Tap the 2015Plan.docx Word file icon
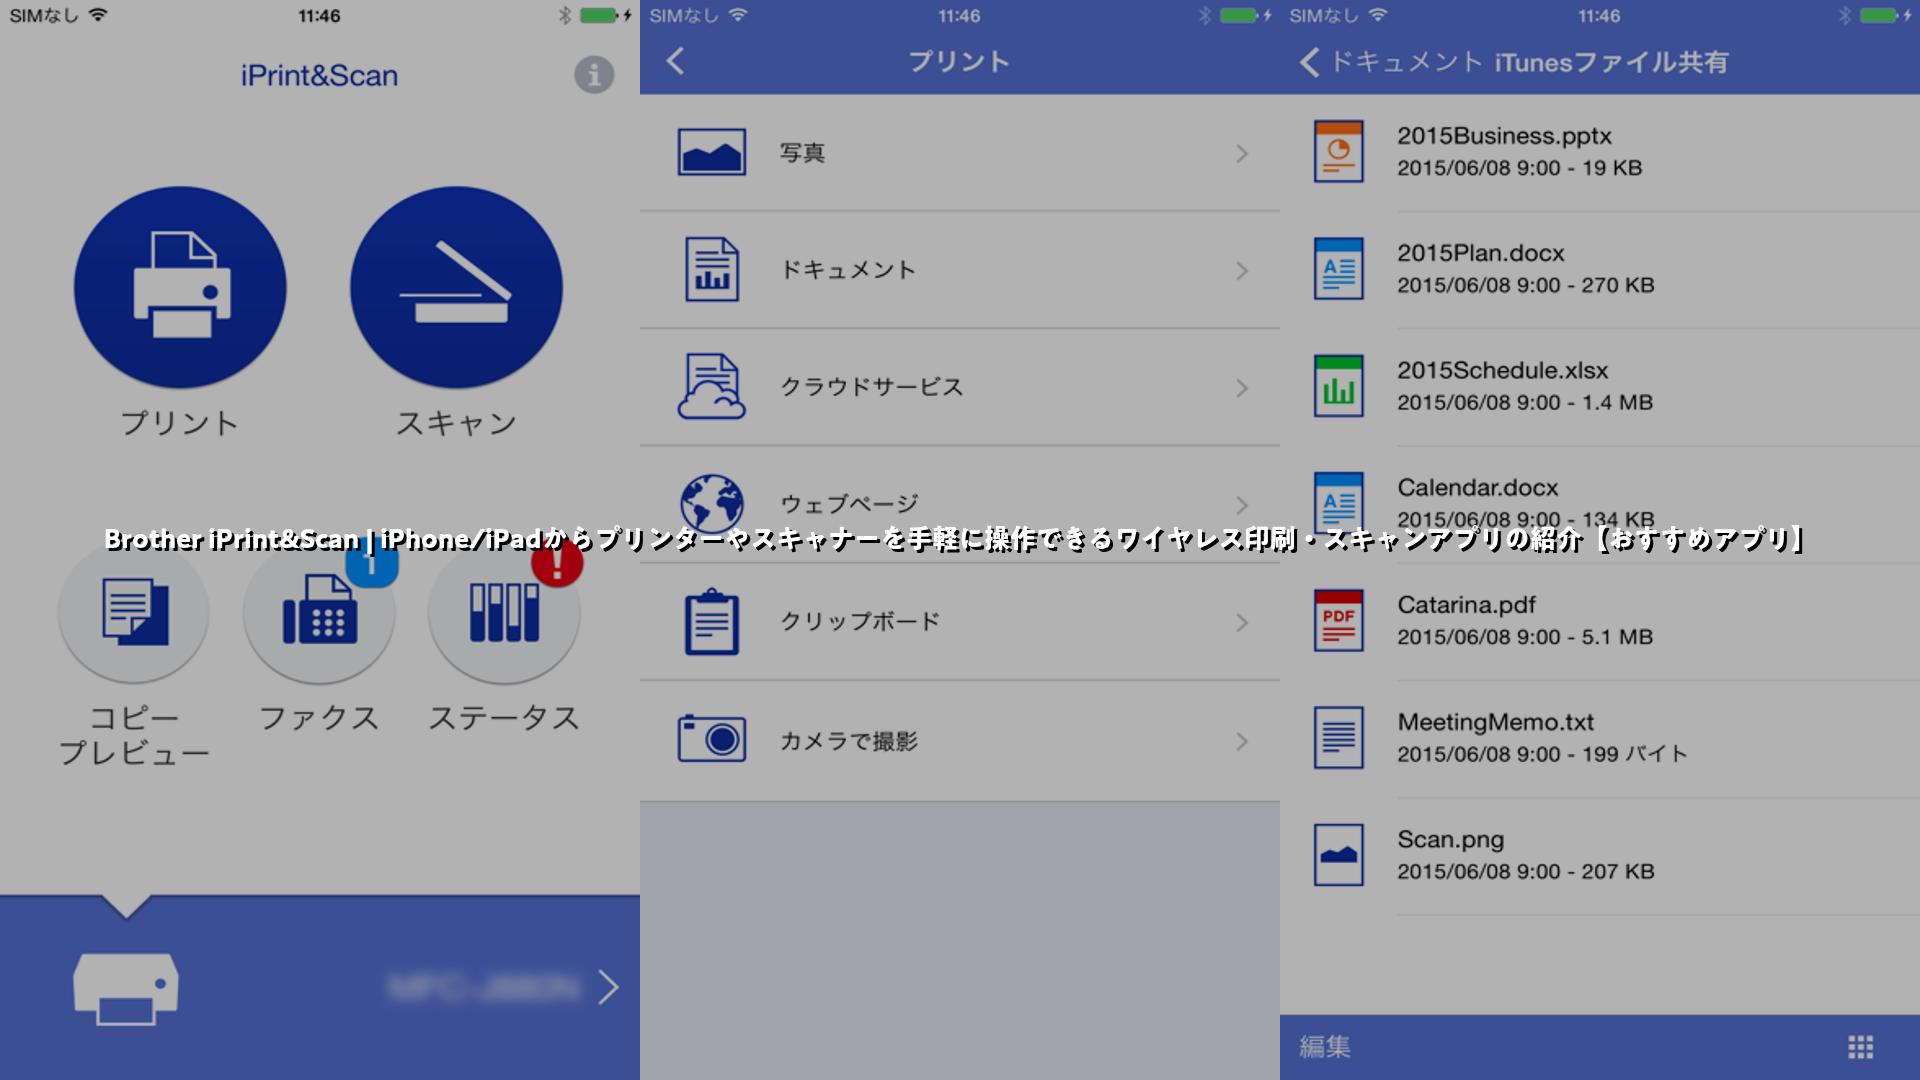The width and height of the screenshot is (1920, 1080). pos(1339,269)
